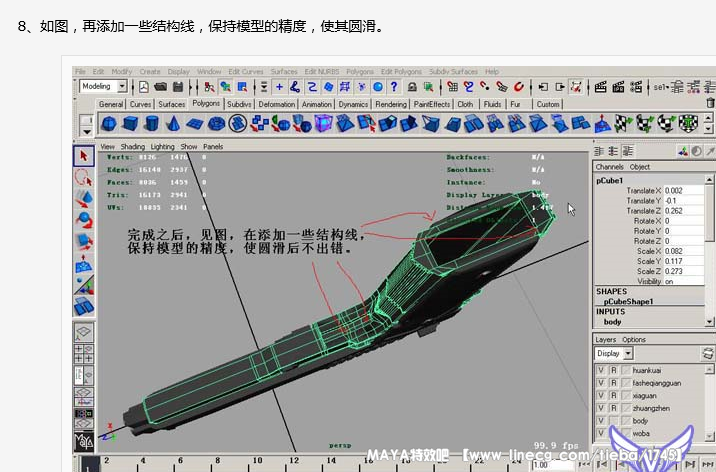Switch to the Rendering shelf tab

click(391, 104)
